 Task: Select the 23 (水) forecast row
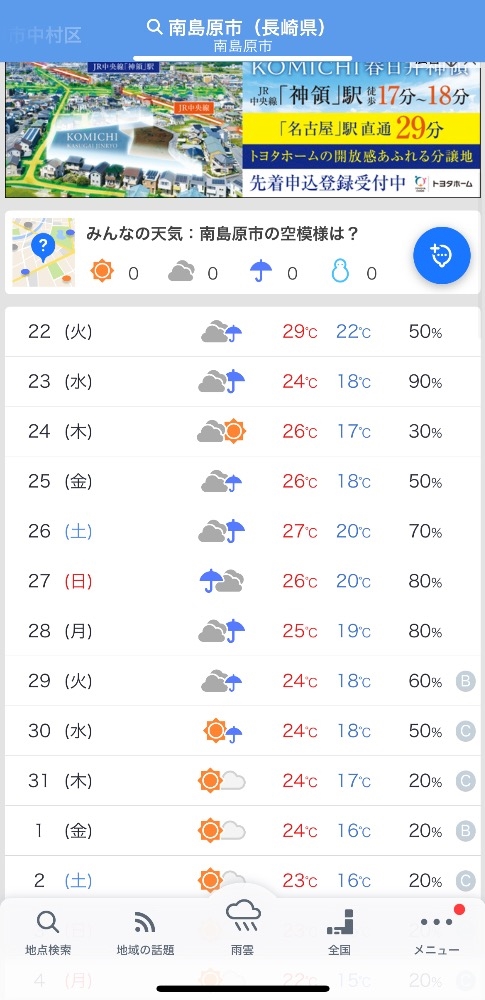[242, 381]
